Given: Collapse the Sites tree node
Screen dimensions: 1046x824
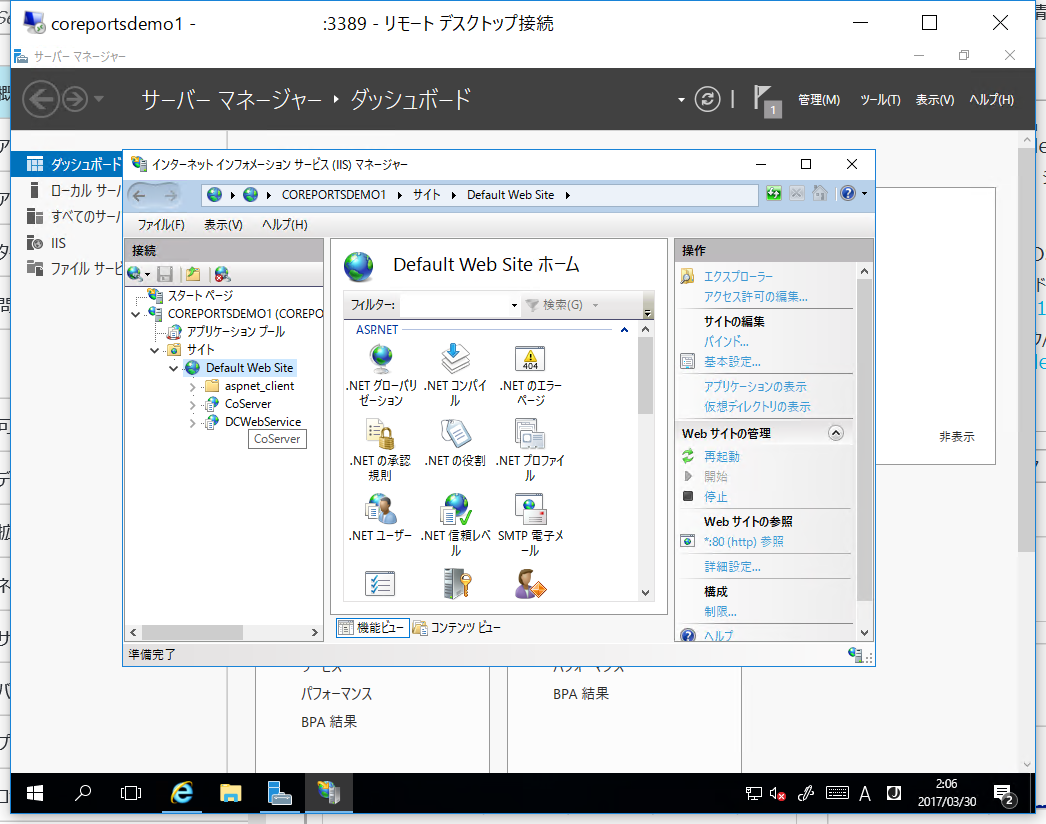Looking at the screenshot, I should [155, 350].
